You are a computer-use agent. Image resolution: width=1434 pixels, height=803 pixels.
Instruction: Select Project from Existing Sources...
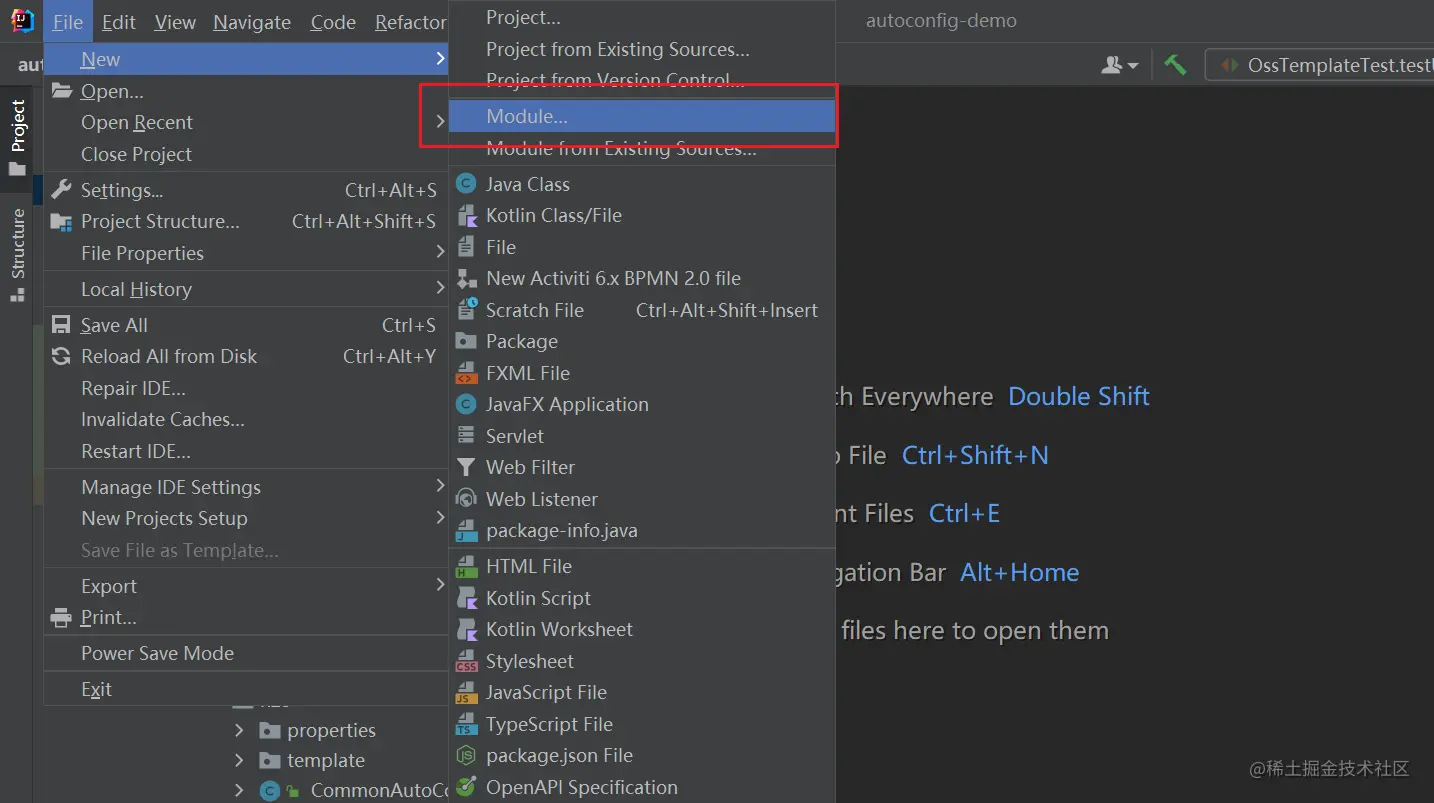[641, 49]
